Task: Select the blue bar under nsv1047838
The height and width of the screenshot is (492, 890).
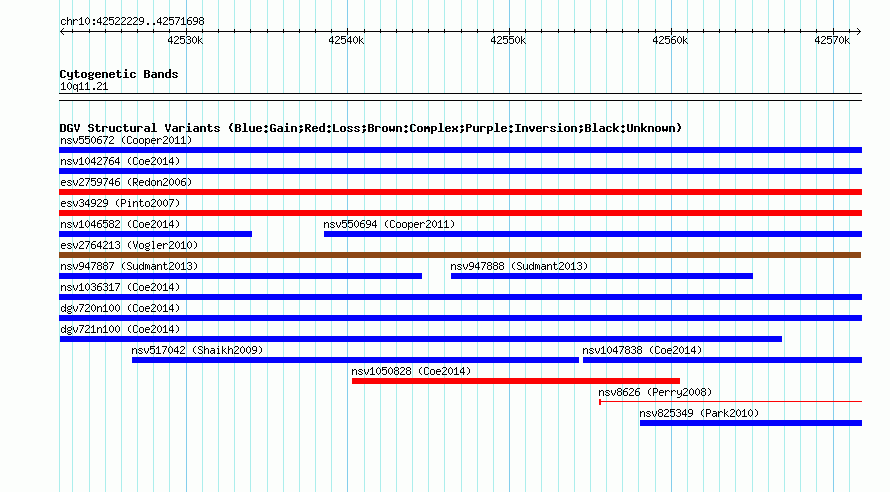Action: 723,360
